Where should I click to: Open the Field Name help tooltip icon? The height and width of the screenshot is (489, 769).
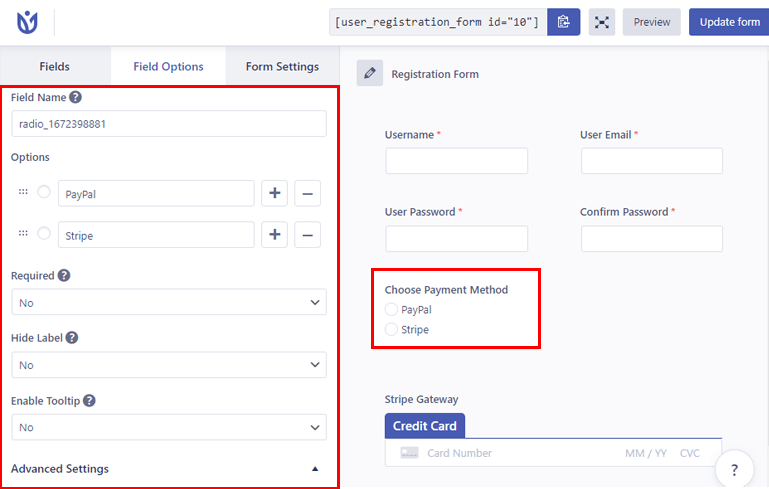click(76, 97)
